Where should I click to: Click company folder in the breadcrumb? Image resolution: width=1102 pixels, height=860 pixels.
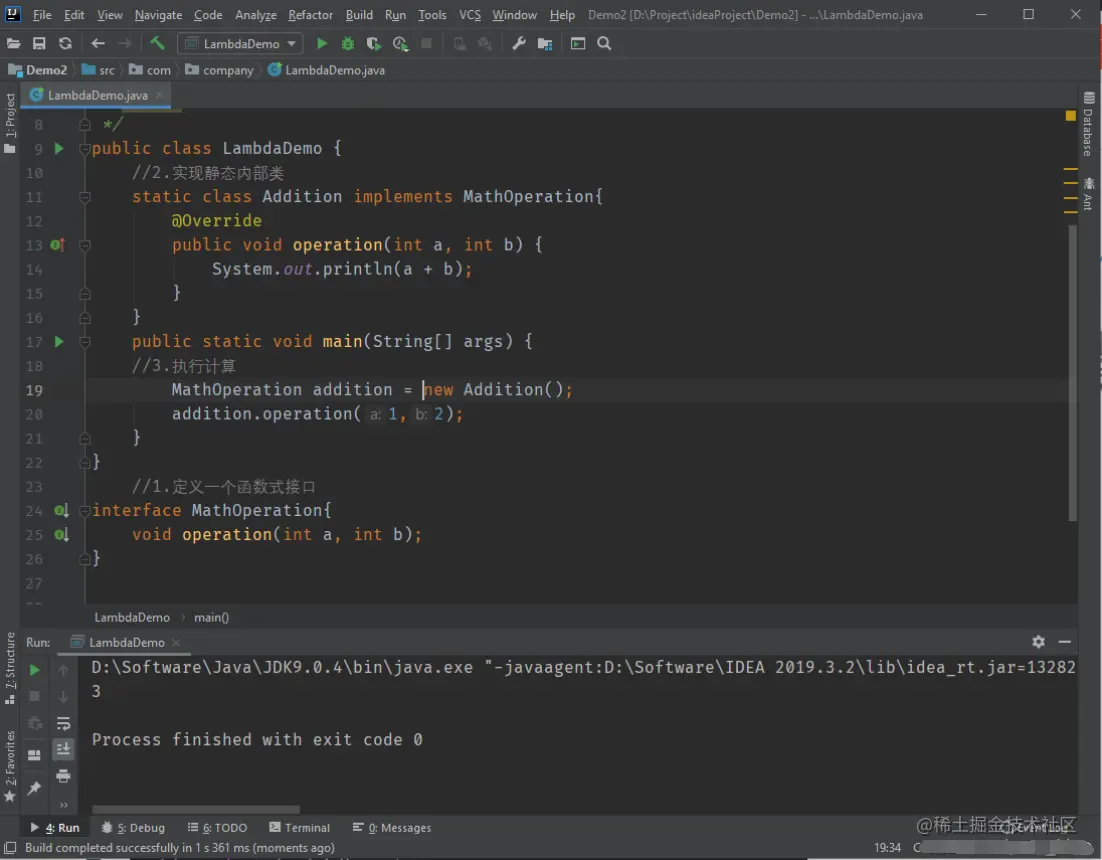[219, 70]
